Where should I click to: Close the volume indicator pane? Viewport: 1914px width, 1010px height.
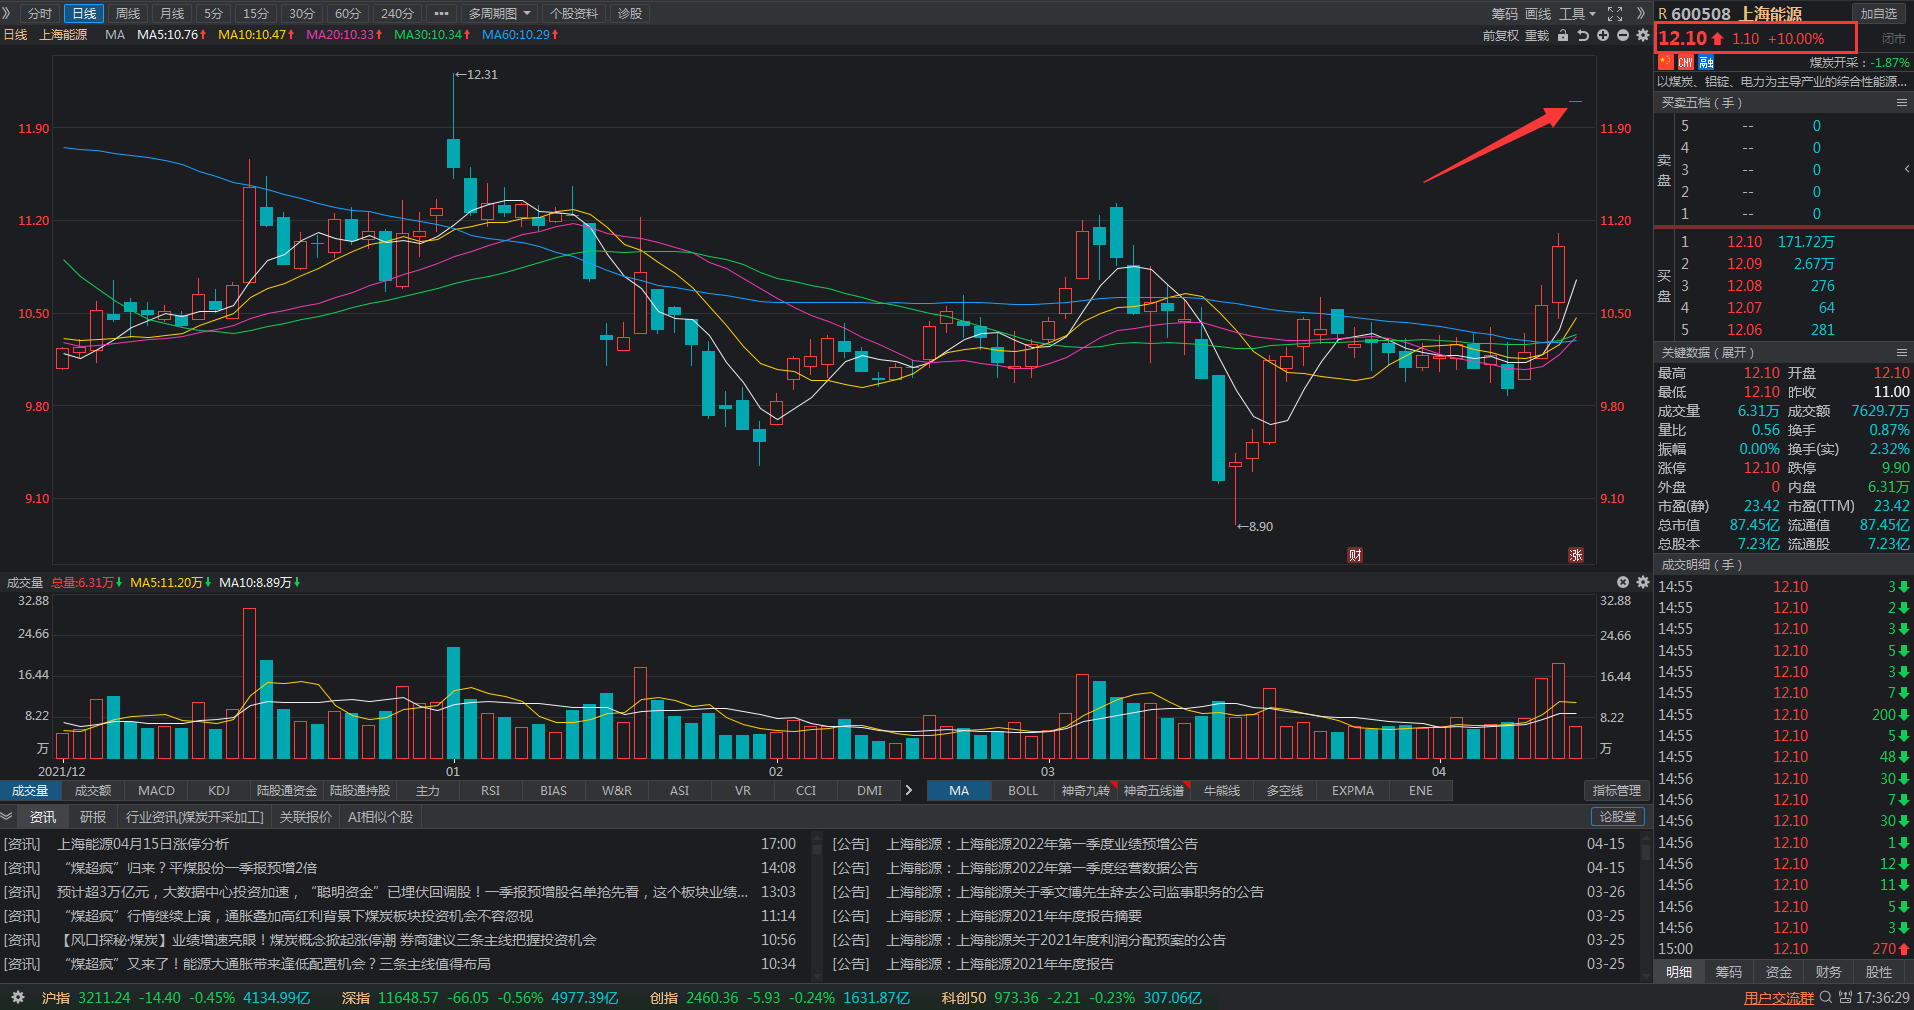1623,582
